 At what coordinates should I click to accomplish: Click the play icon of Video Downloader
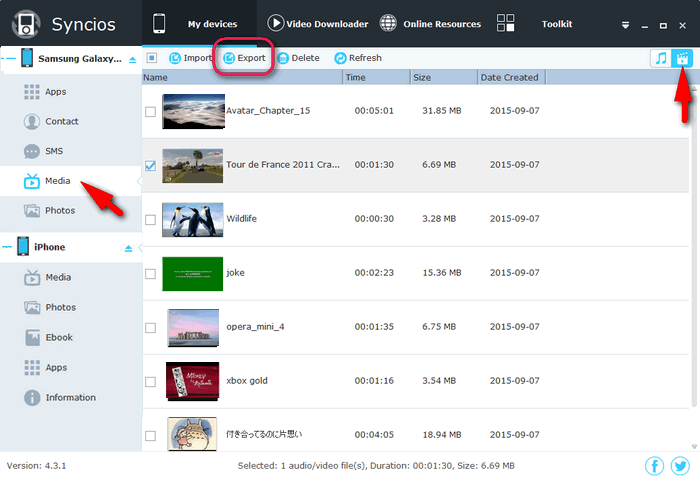[x=275, y=23]
